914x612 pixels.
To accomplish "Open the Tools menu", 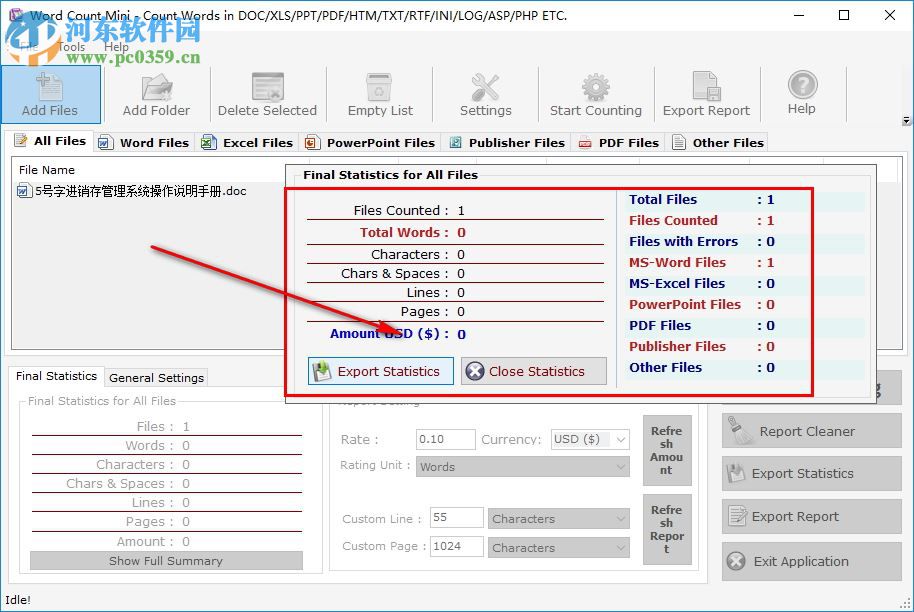I will coord(72,47).
